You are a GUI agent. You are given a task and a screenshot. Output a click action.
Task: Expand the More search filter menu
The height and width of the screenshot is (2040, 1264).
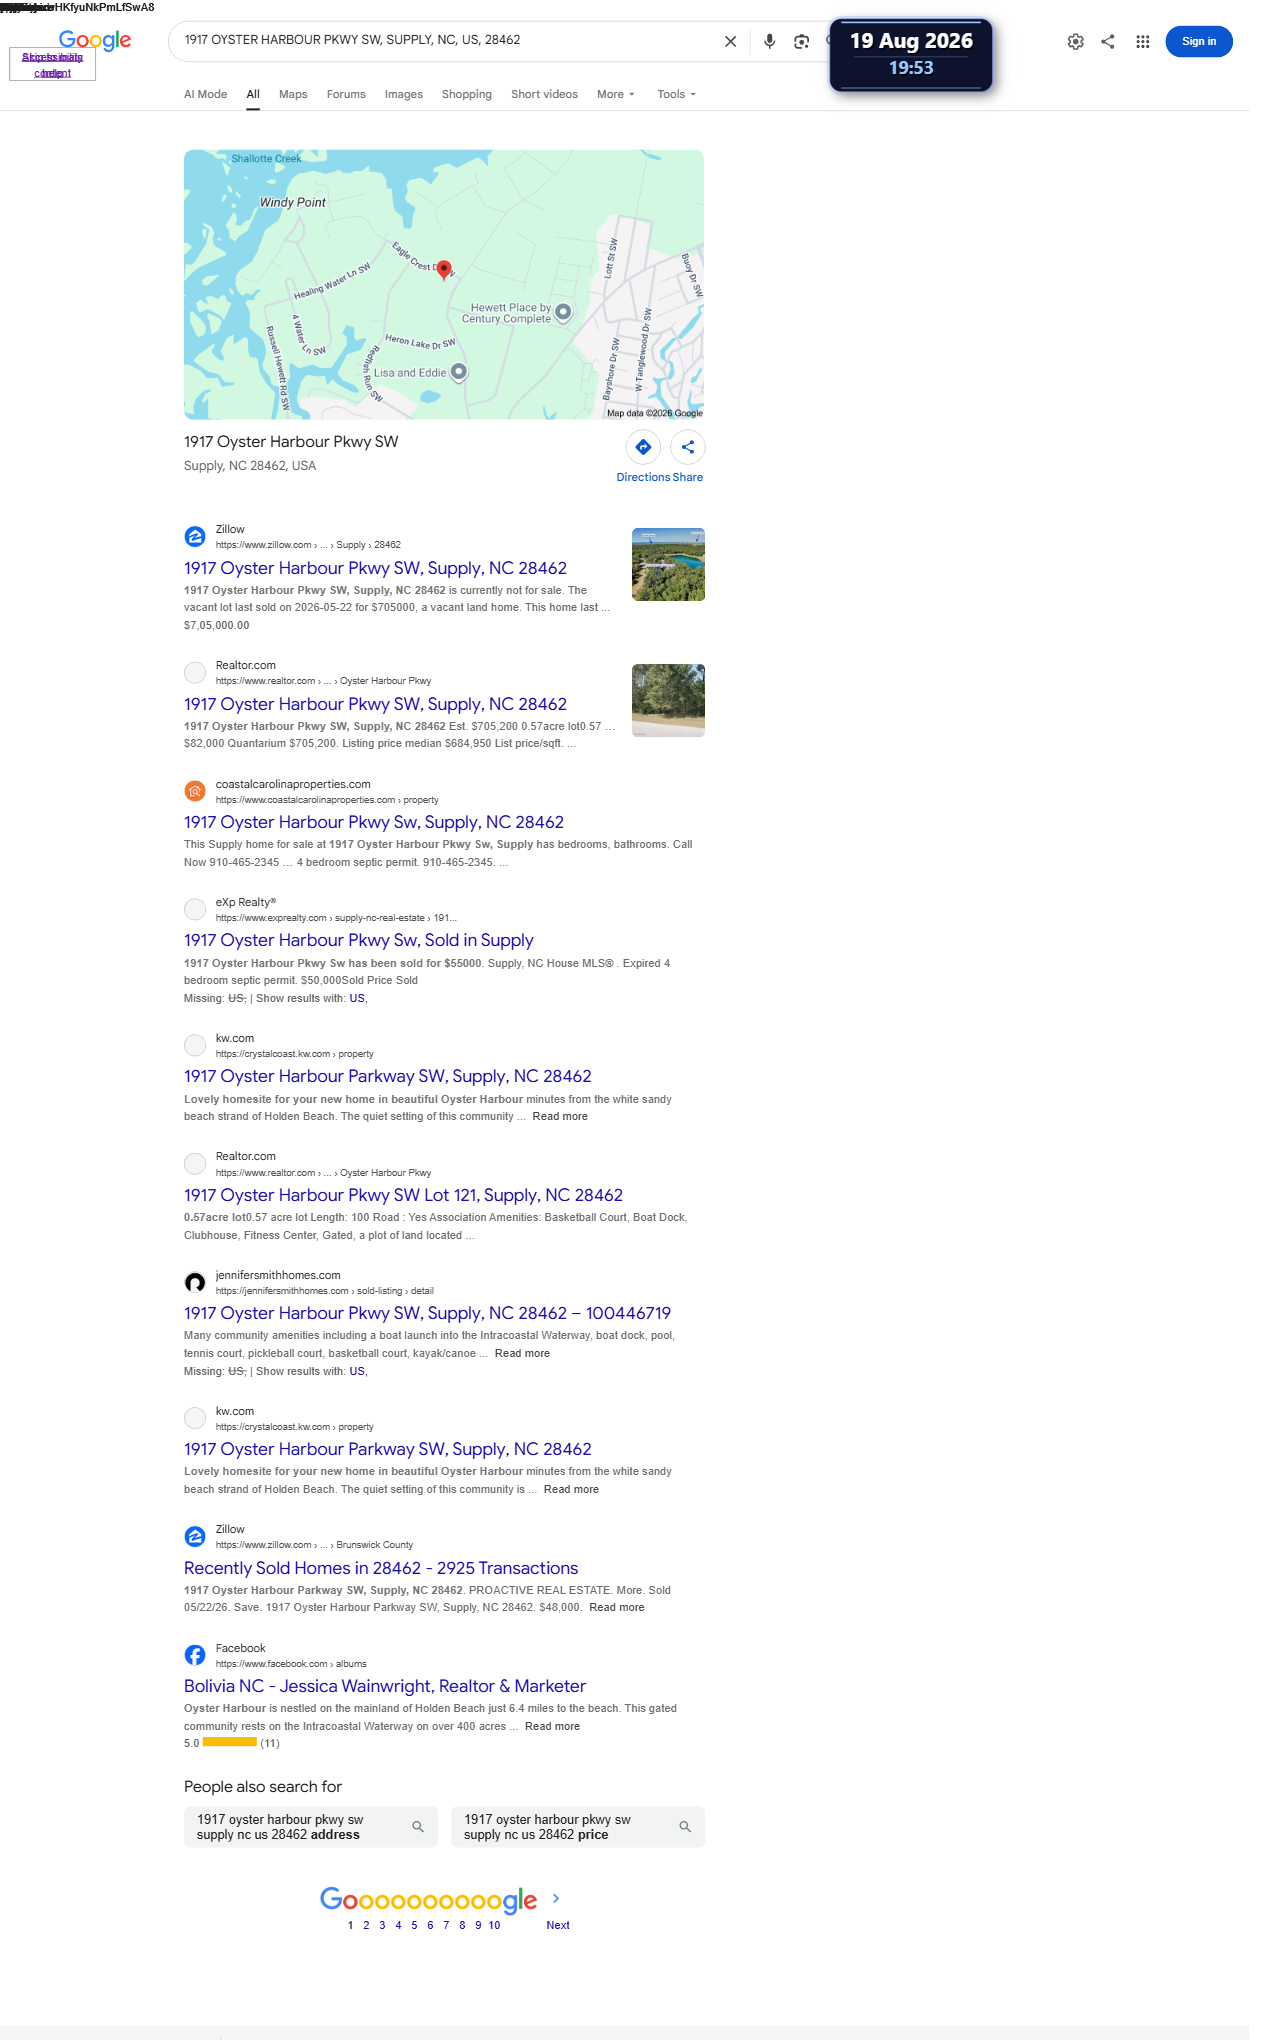pyautogui.click(x=615, y=94)
